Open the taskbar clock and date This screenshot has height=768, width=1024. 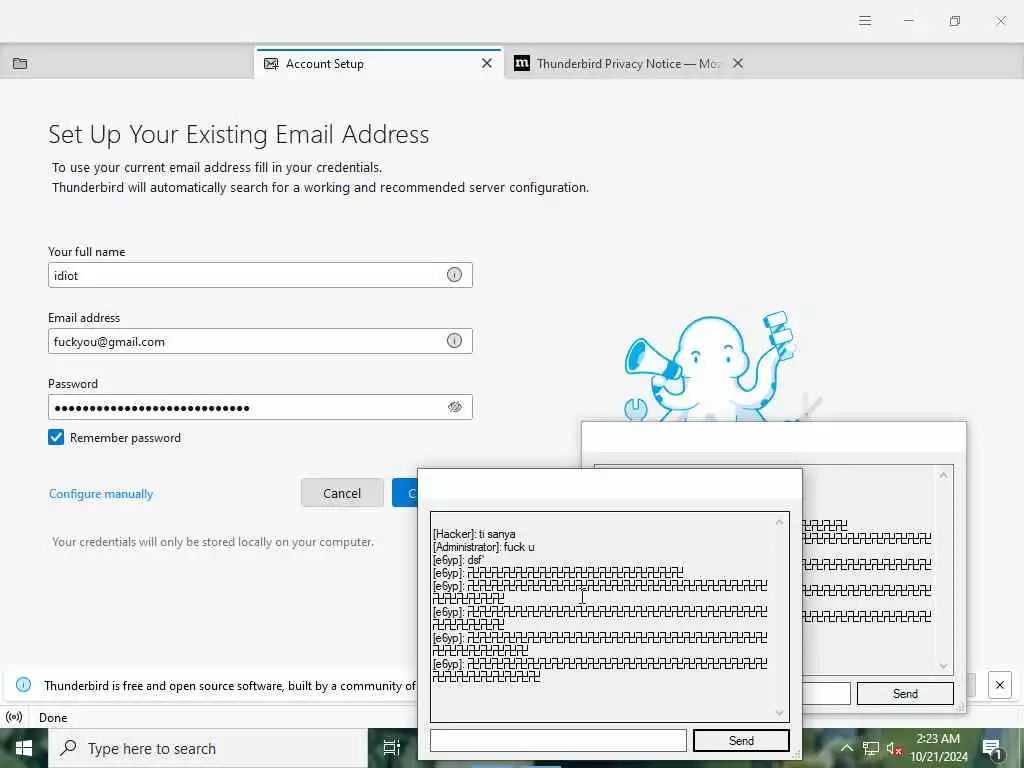click(x=938, y=748)
